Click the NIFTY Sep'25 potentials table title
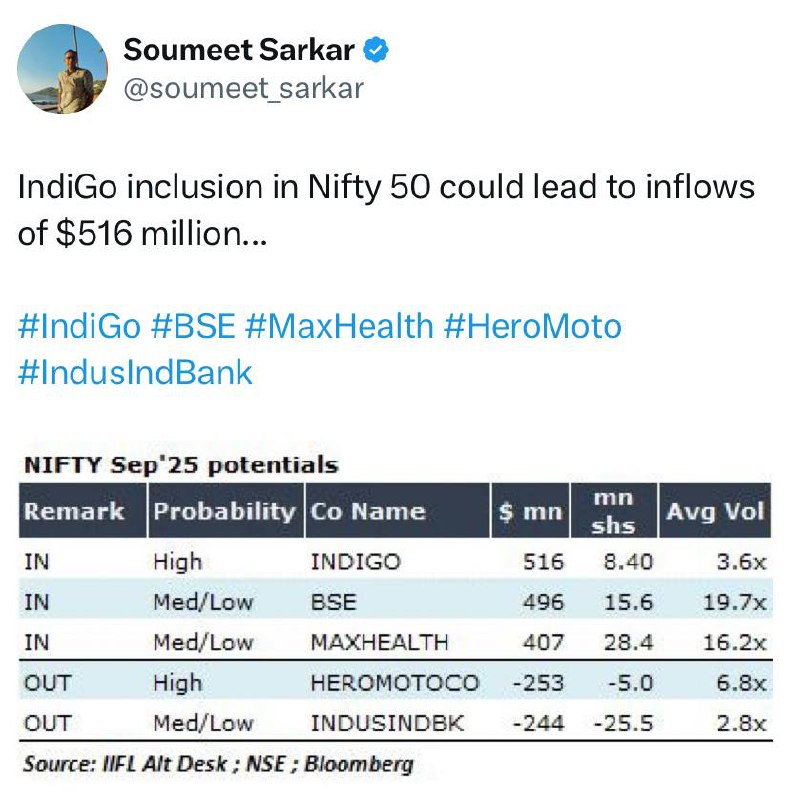The width and height of the screenshot is (790, 800). [181, 465]
